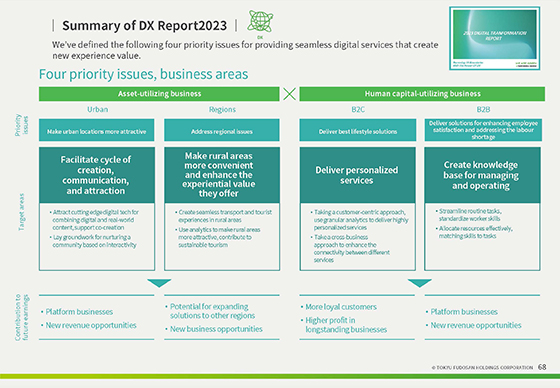Click the Four priority issues, business areas heading
Viewport: 560px width, 388px height.
pos(143,74)
